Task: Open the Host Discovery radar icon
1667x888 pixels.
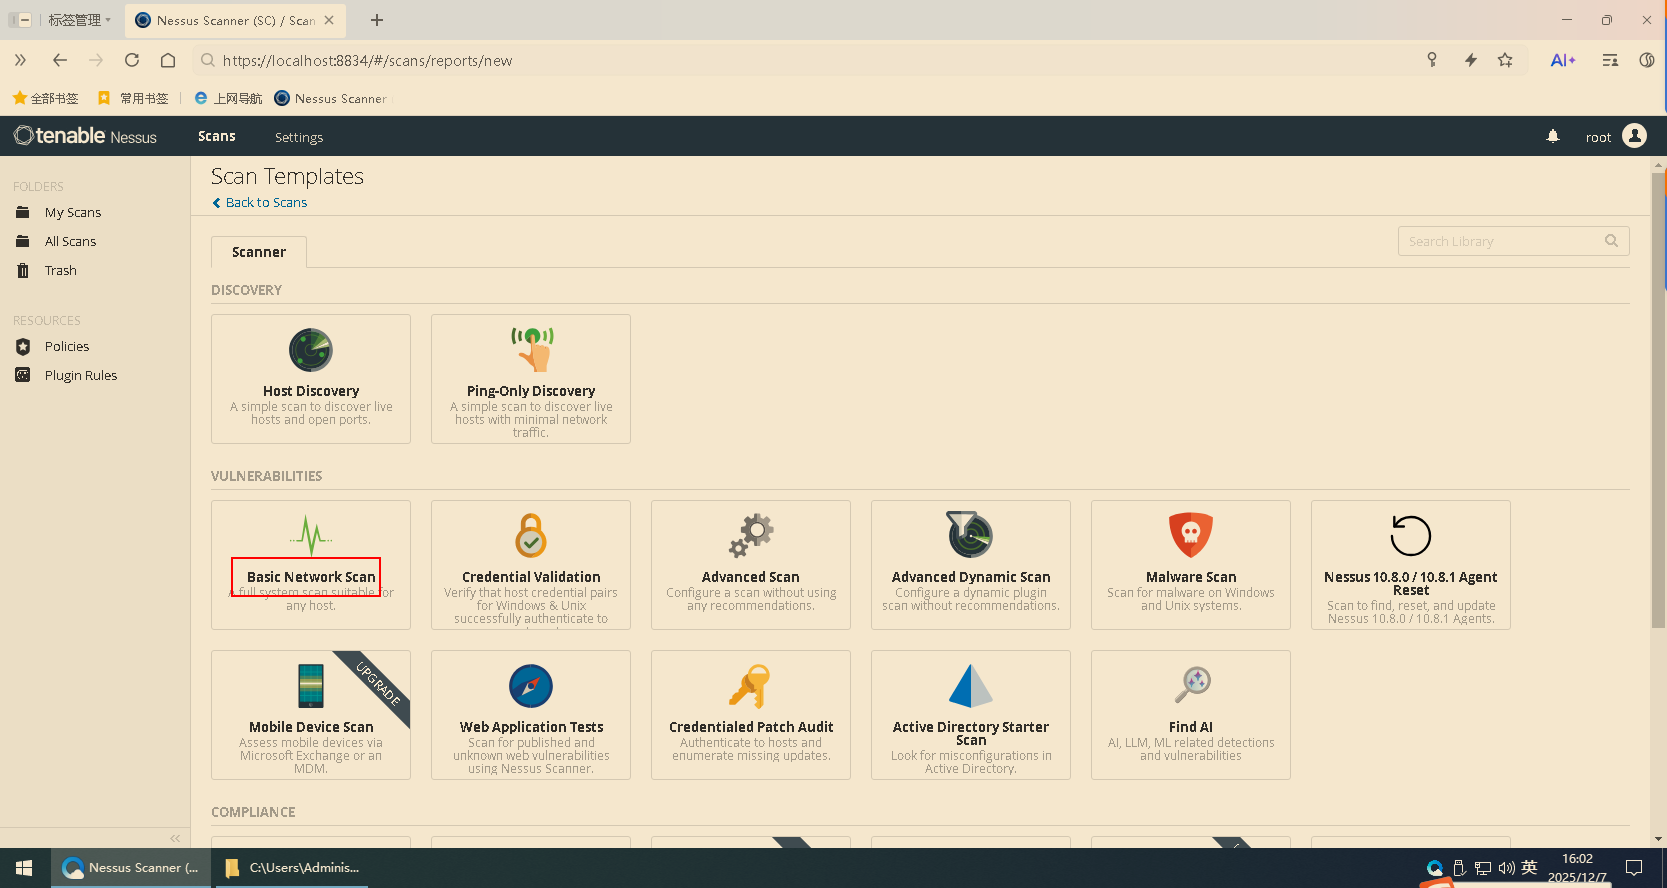Action: 311,350
